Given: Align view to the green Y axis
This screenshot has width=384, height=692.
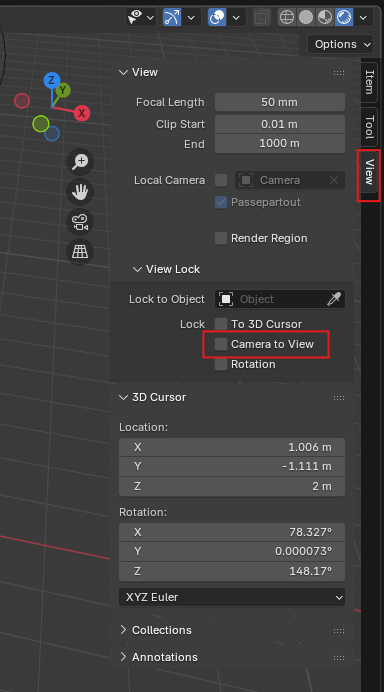Looking at the screenshot, I should [63, 90].
